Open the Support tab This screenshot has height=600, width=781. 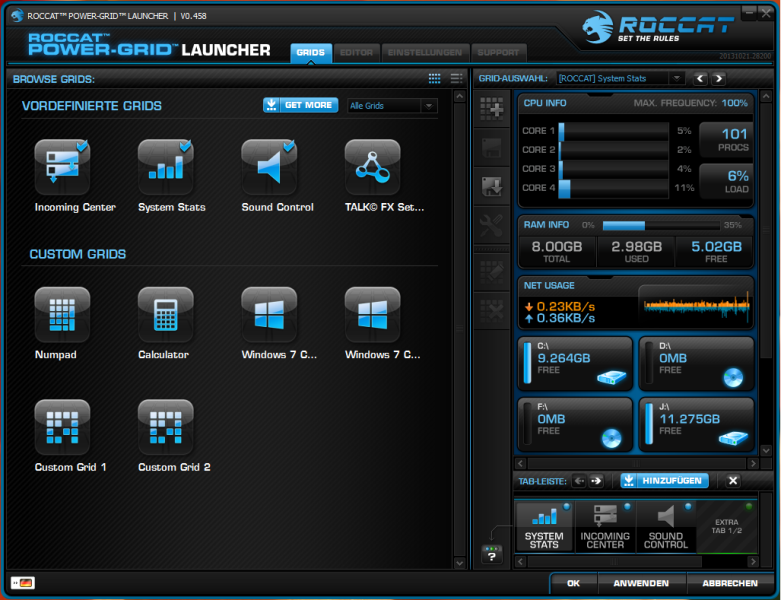tap(498, 53)
